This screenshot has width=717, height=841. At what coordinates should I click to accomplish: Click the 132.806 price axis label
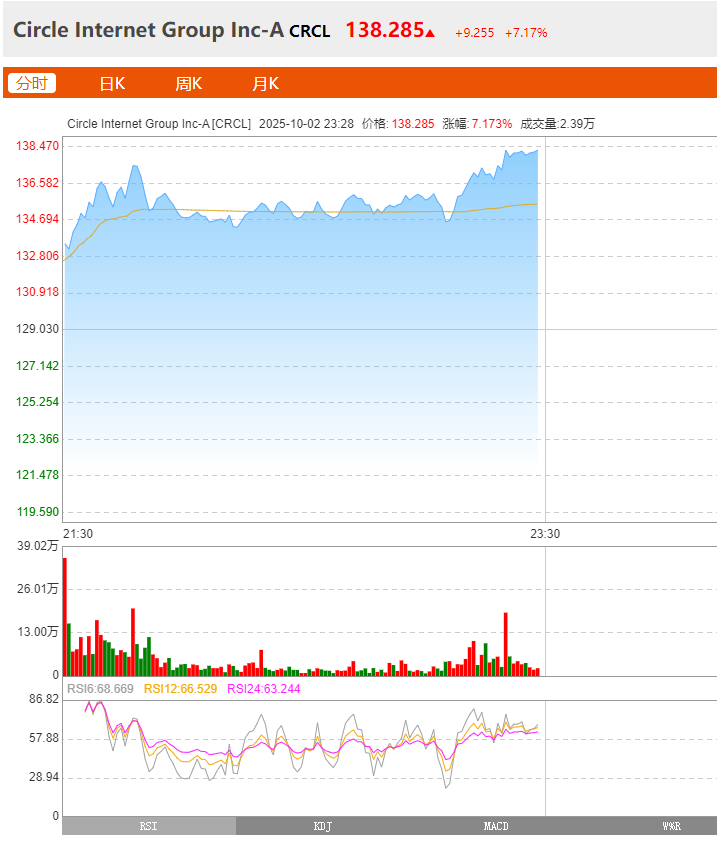[x=38, y=256]
